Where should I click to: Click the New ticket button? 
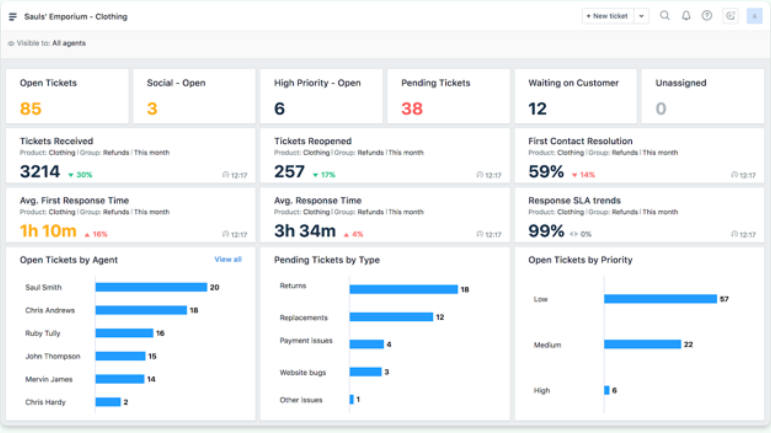608,16
